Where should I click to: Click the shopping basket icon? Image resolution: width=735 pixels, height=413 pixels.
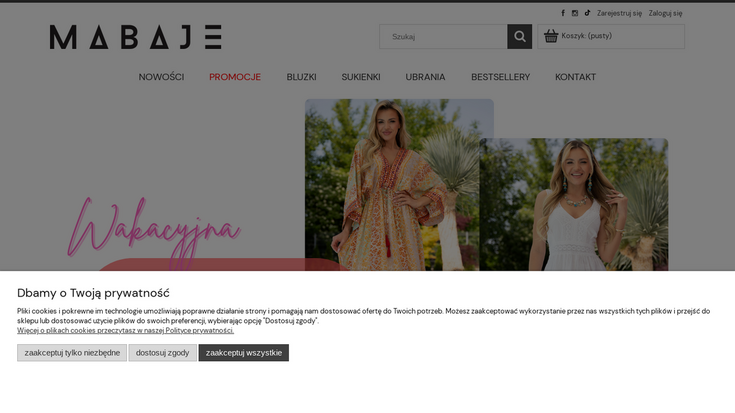click(x=551, y=36)
